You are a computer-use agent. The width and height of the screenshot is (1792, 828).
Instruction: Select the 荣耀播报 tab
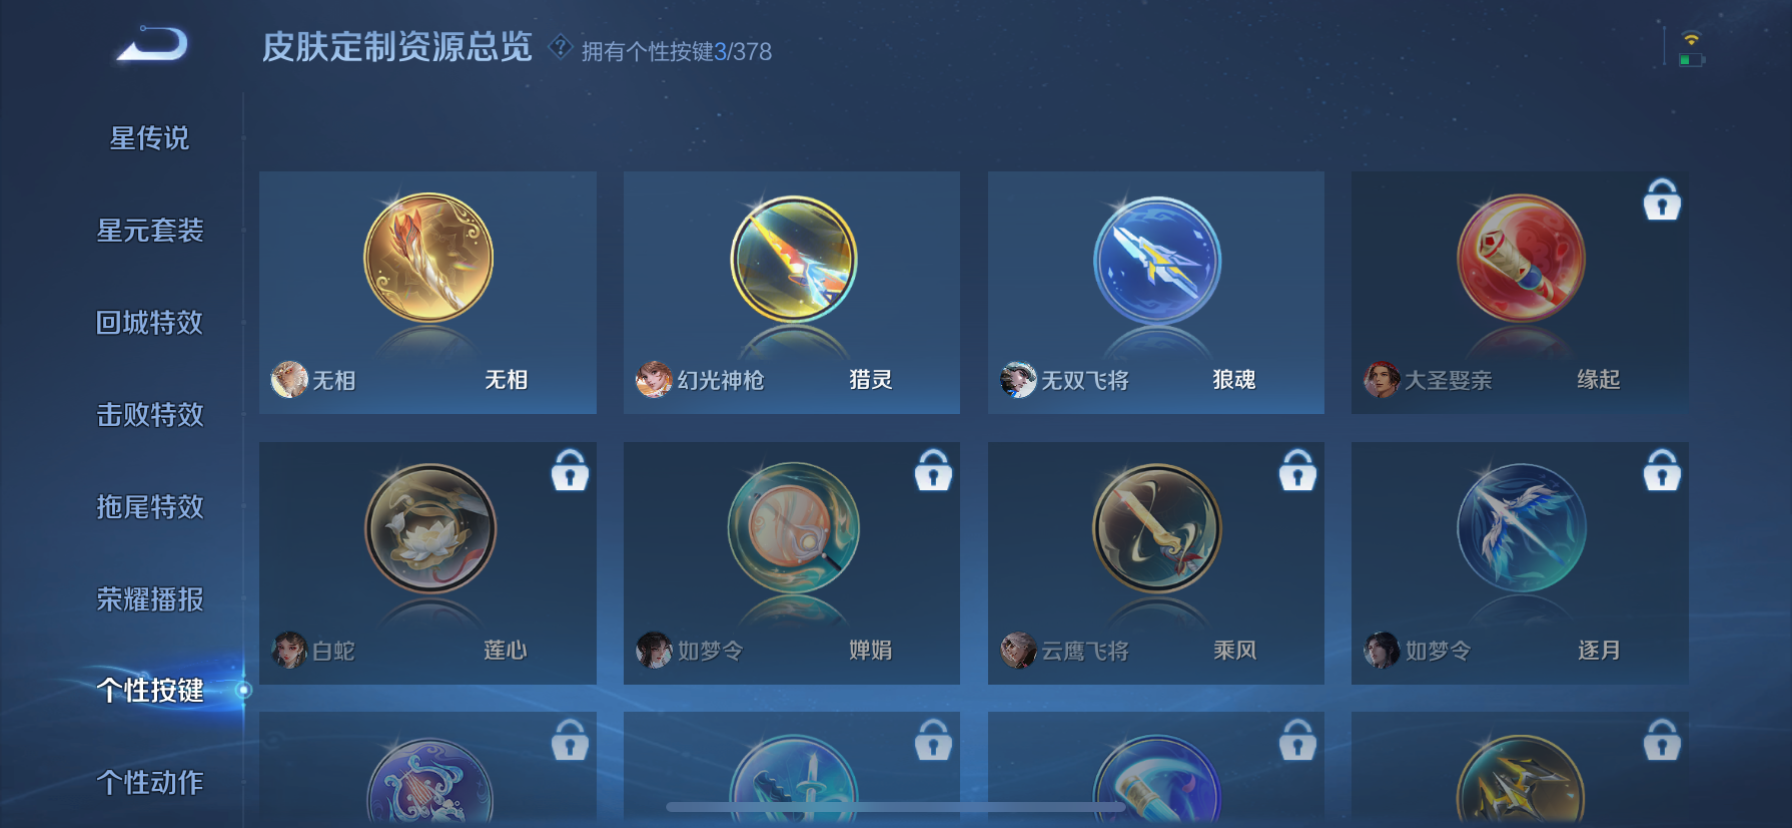click(149, 599)
